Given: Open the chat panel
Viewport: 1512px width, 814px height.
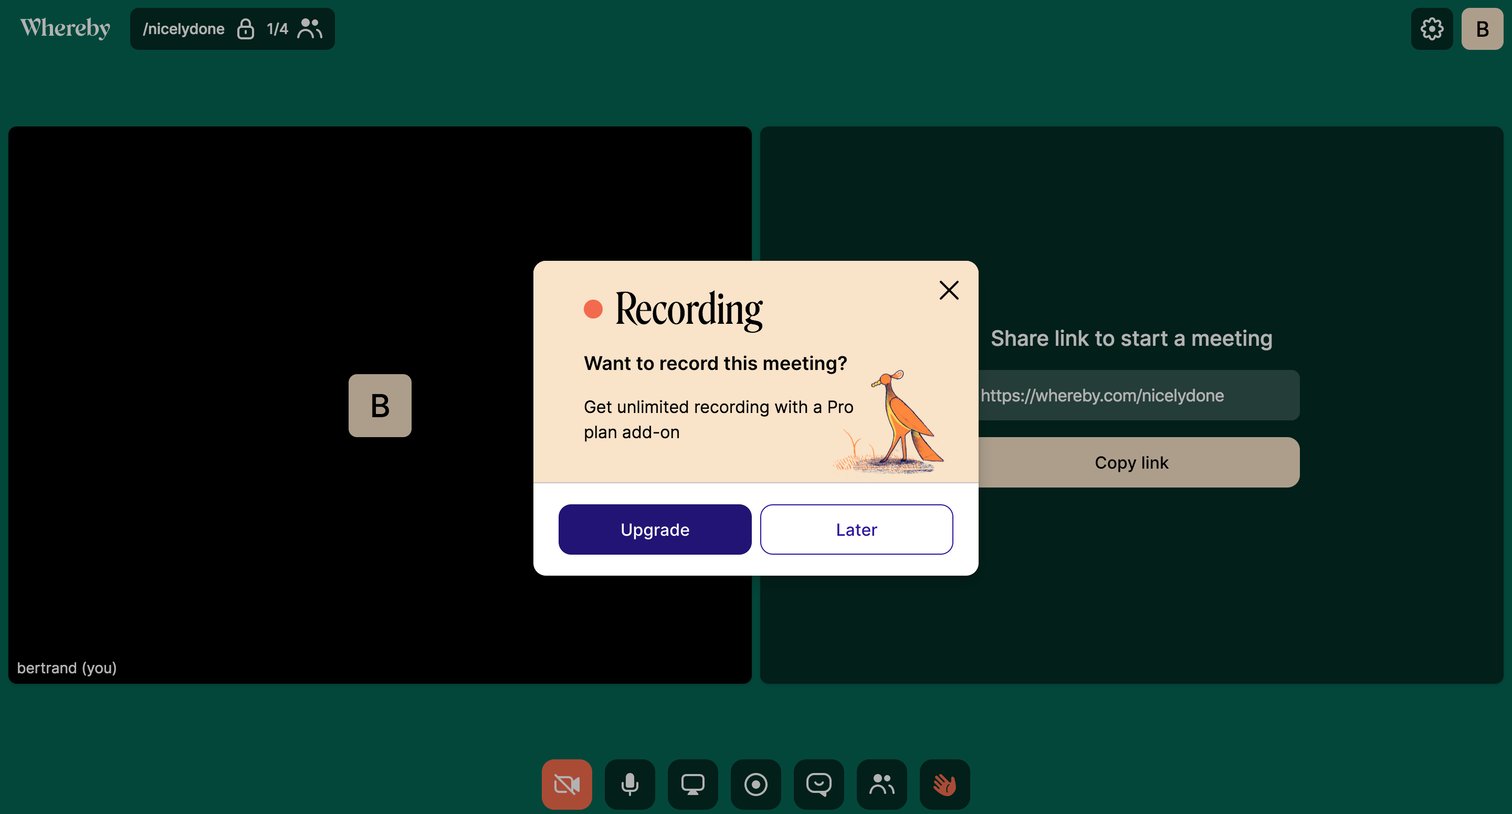Looking at the screenshot, I should [819, 784].
